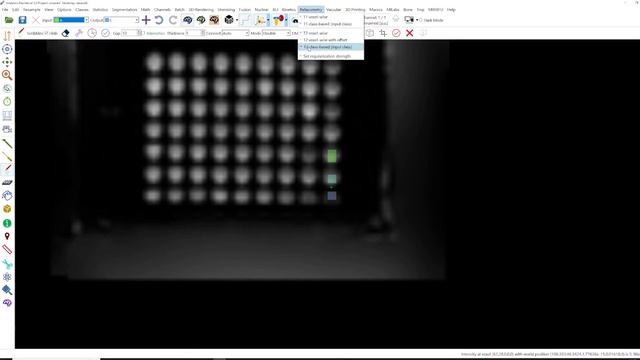Open the 3D-Rendering menu
The width and height of the screenshot is (640, 360).
[201, 9]
